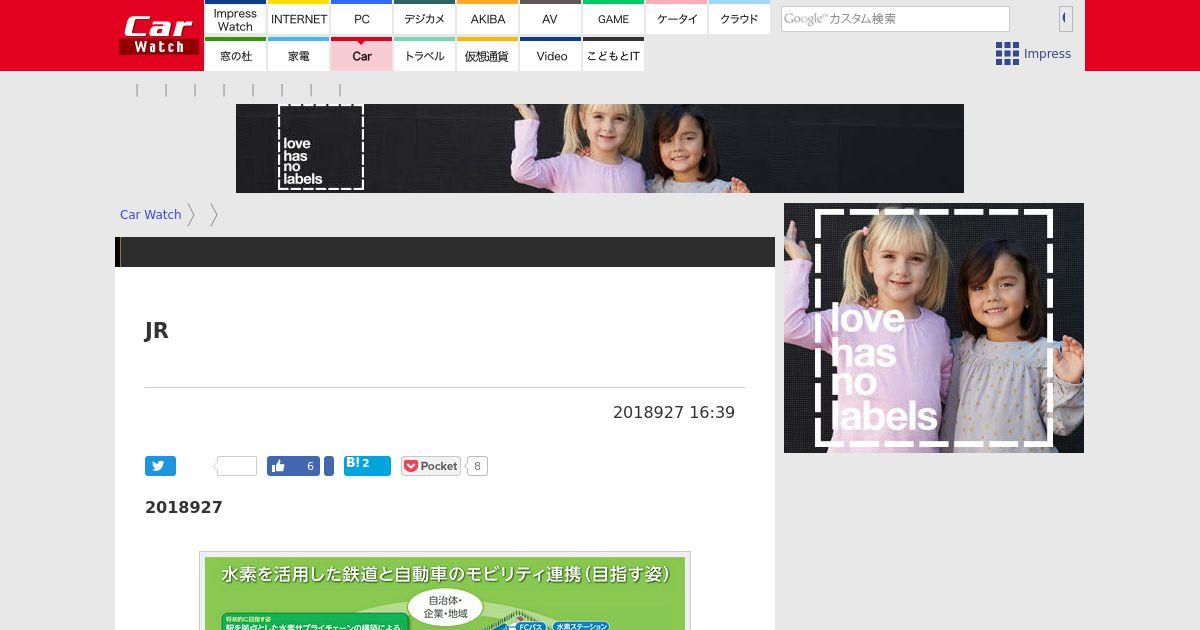Click the Car Watch logo
Image resolution: width=1200 pixels, height=630 pixels.
tap(158, 35)
